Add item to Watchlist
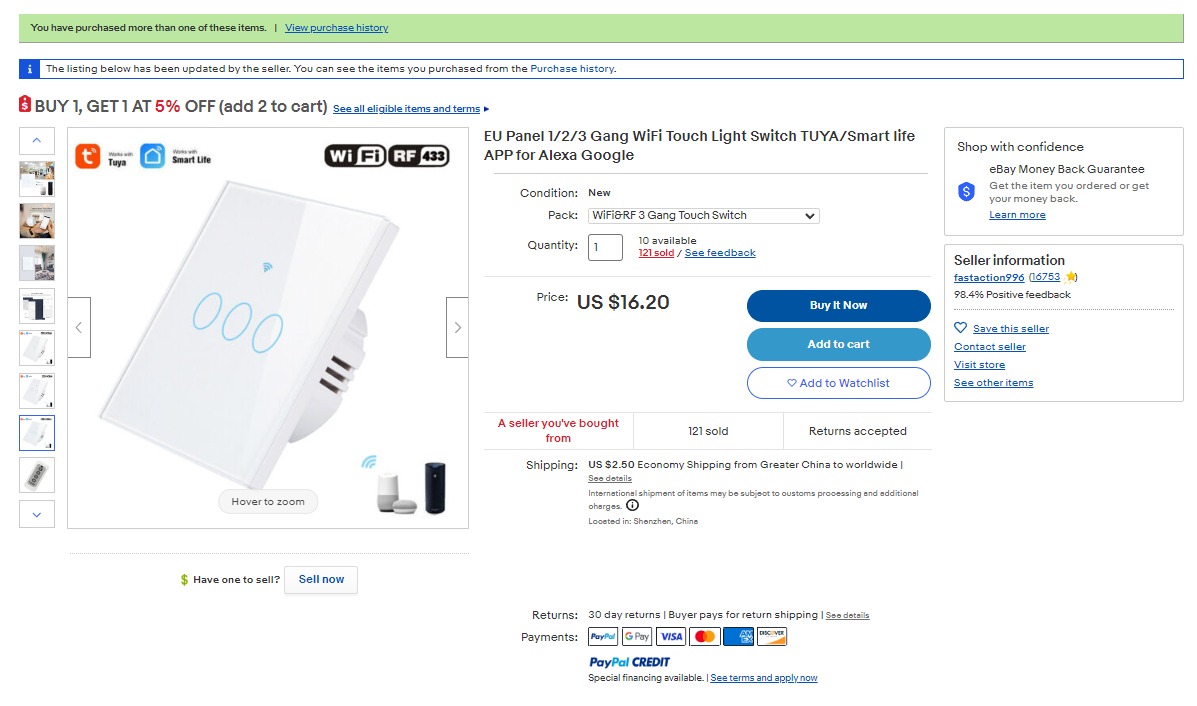 click(x=838, y=383)
